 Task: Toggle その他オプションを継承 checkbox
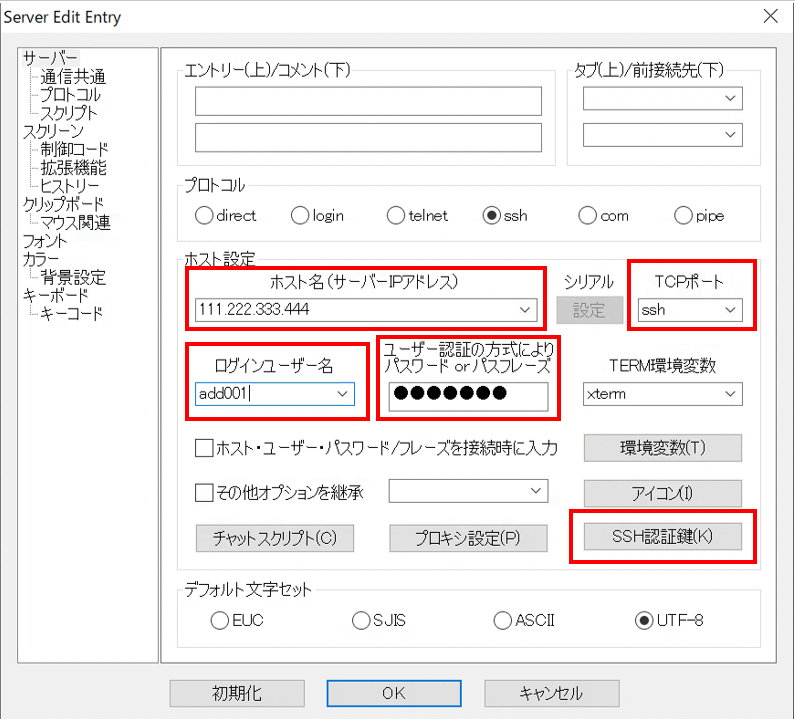tap(204, 492)
